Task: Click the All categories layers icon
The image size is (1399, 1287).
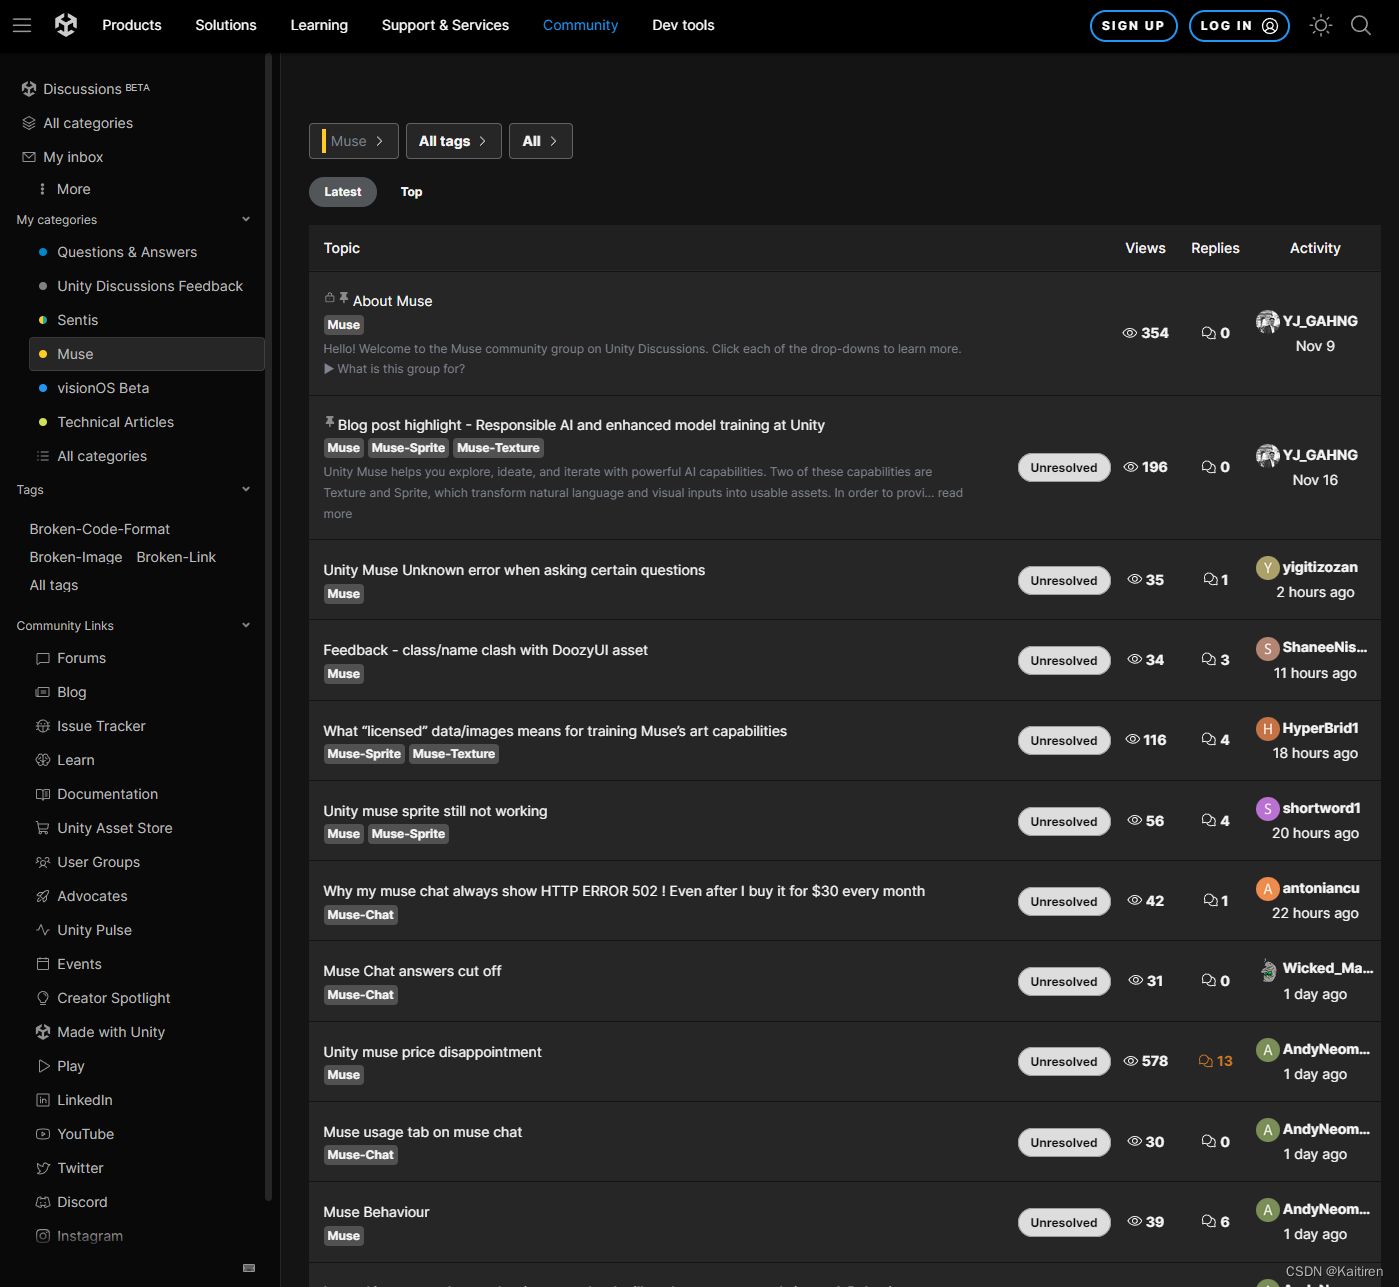Action: pyautogui.click(x=29, y=123)
